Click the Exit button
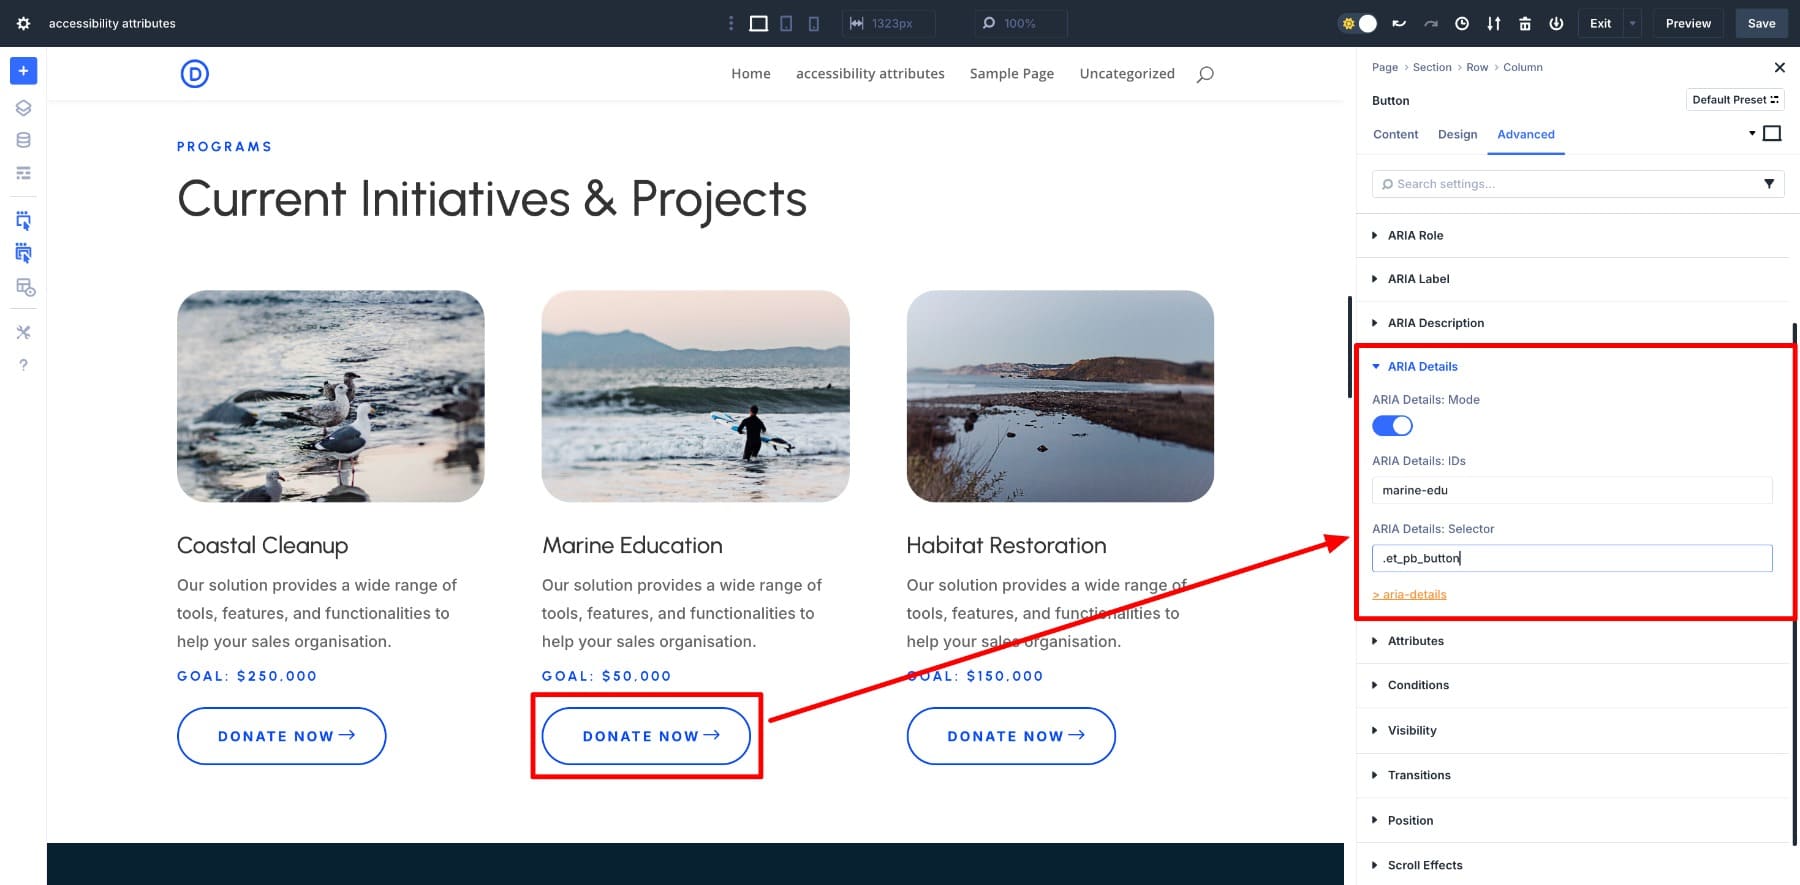 [x=1600, y=23]
